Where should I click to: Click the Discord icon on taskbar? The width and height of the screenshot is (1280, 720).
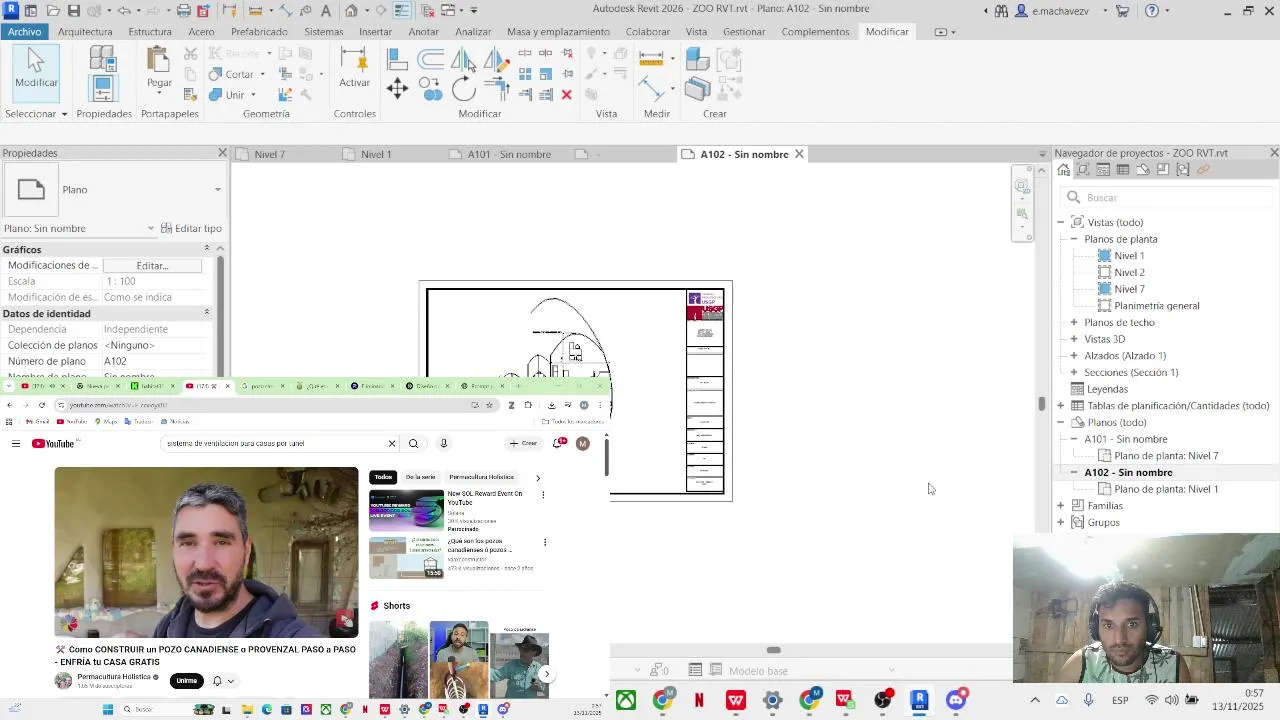click(x=956, y=700)
